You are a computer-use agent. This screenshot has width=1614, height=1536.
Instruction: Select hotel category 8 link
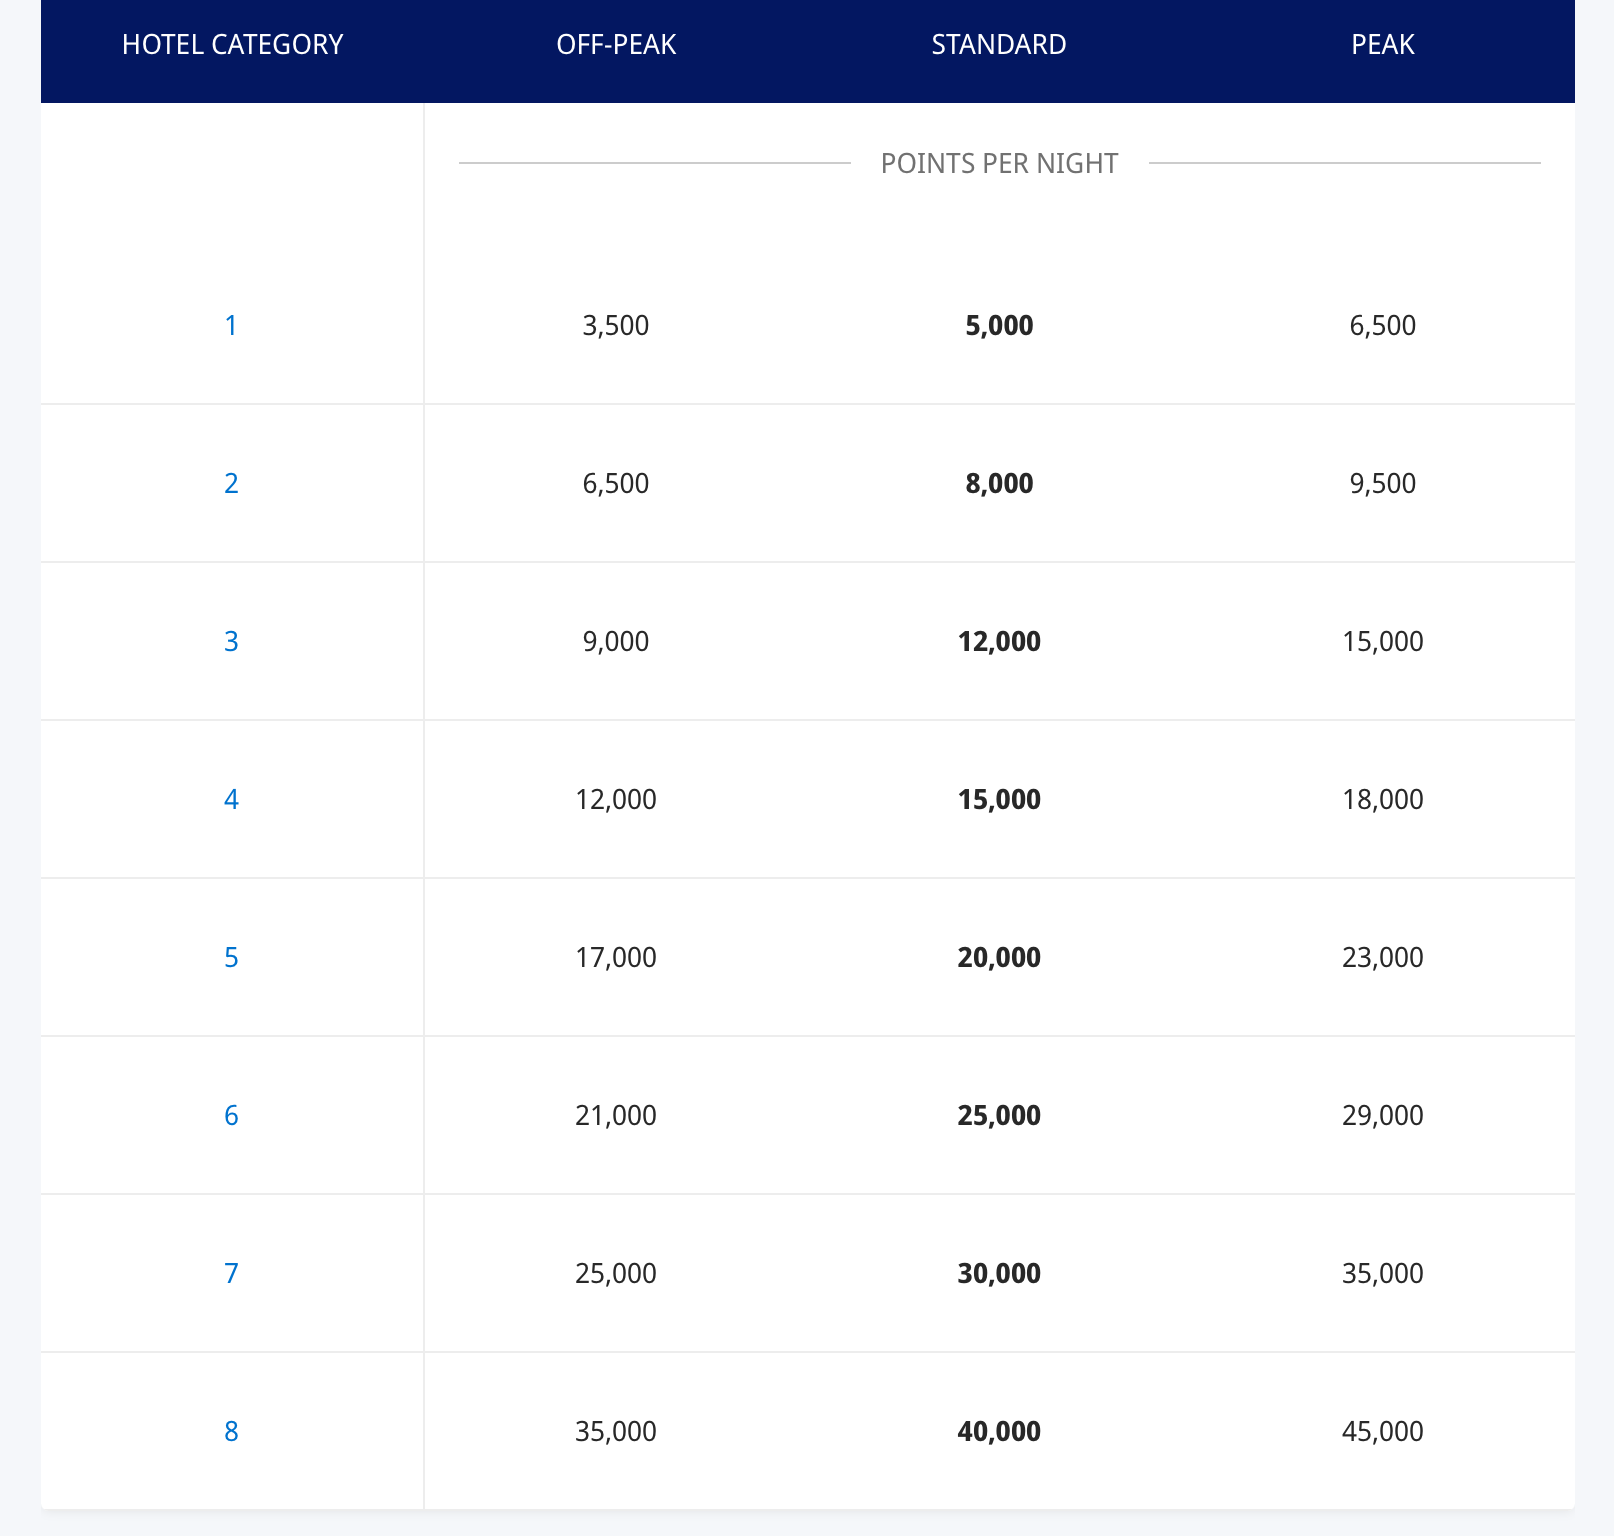[x=231, y=1432]
